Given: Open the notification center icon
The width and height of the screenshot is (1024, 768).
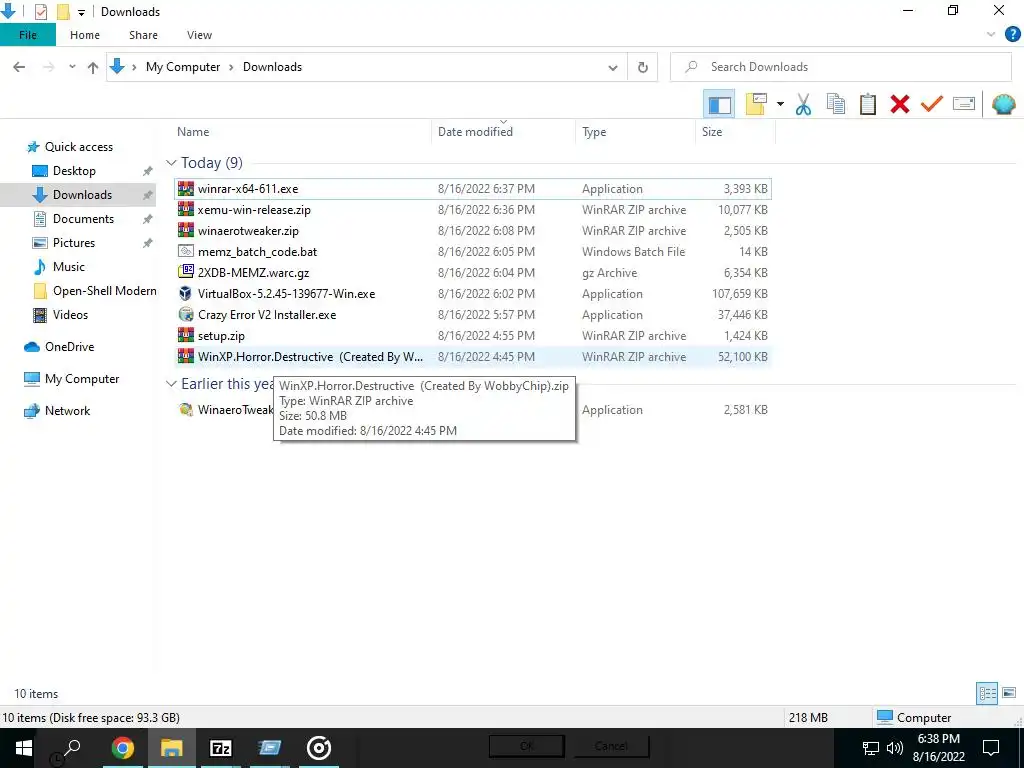Looking at the screenshot, I should click(x=991, y=748).
